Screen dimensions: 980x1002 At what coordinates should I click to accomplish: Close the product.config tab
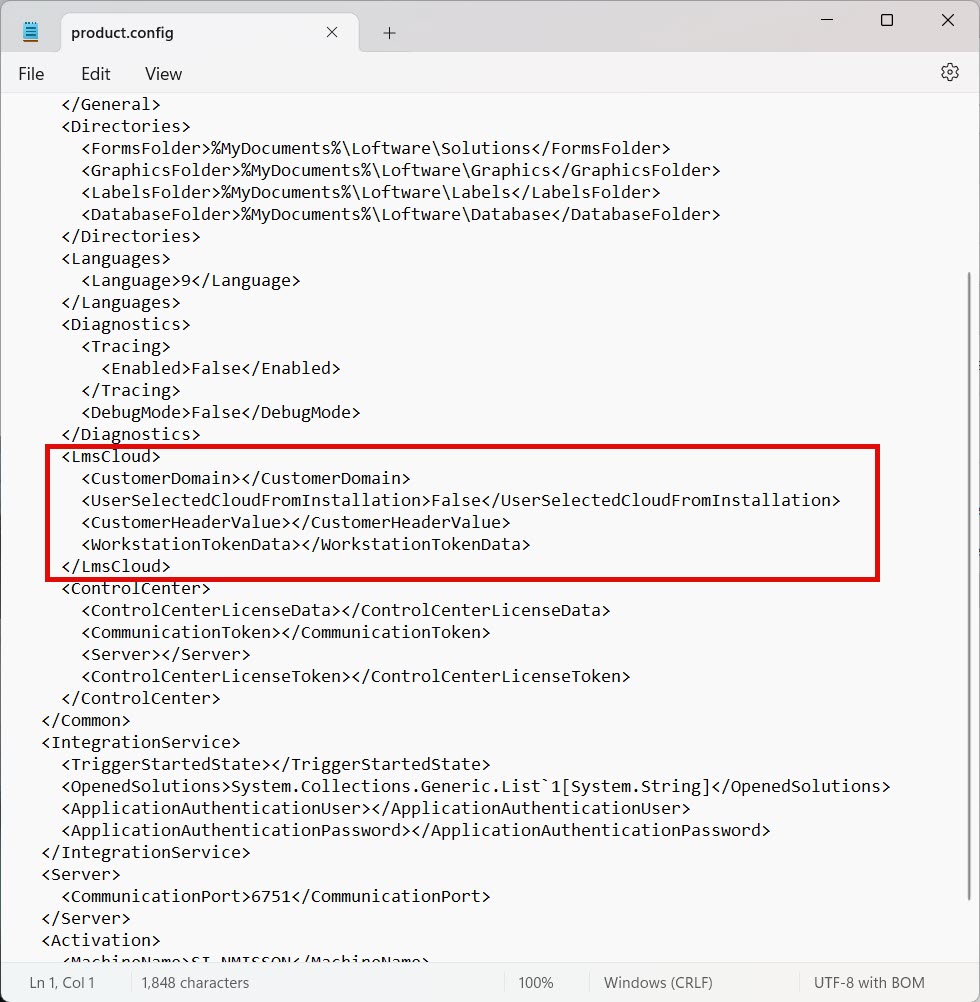click(331, 32)
